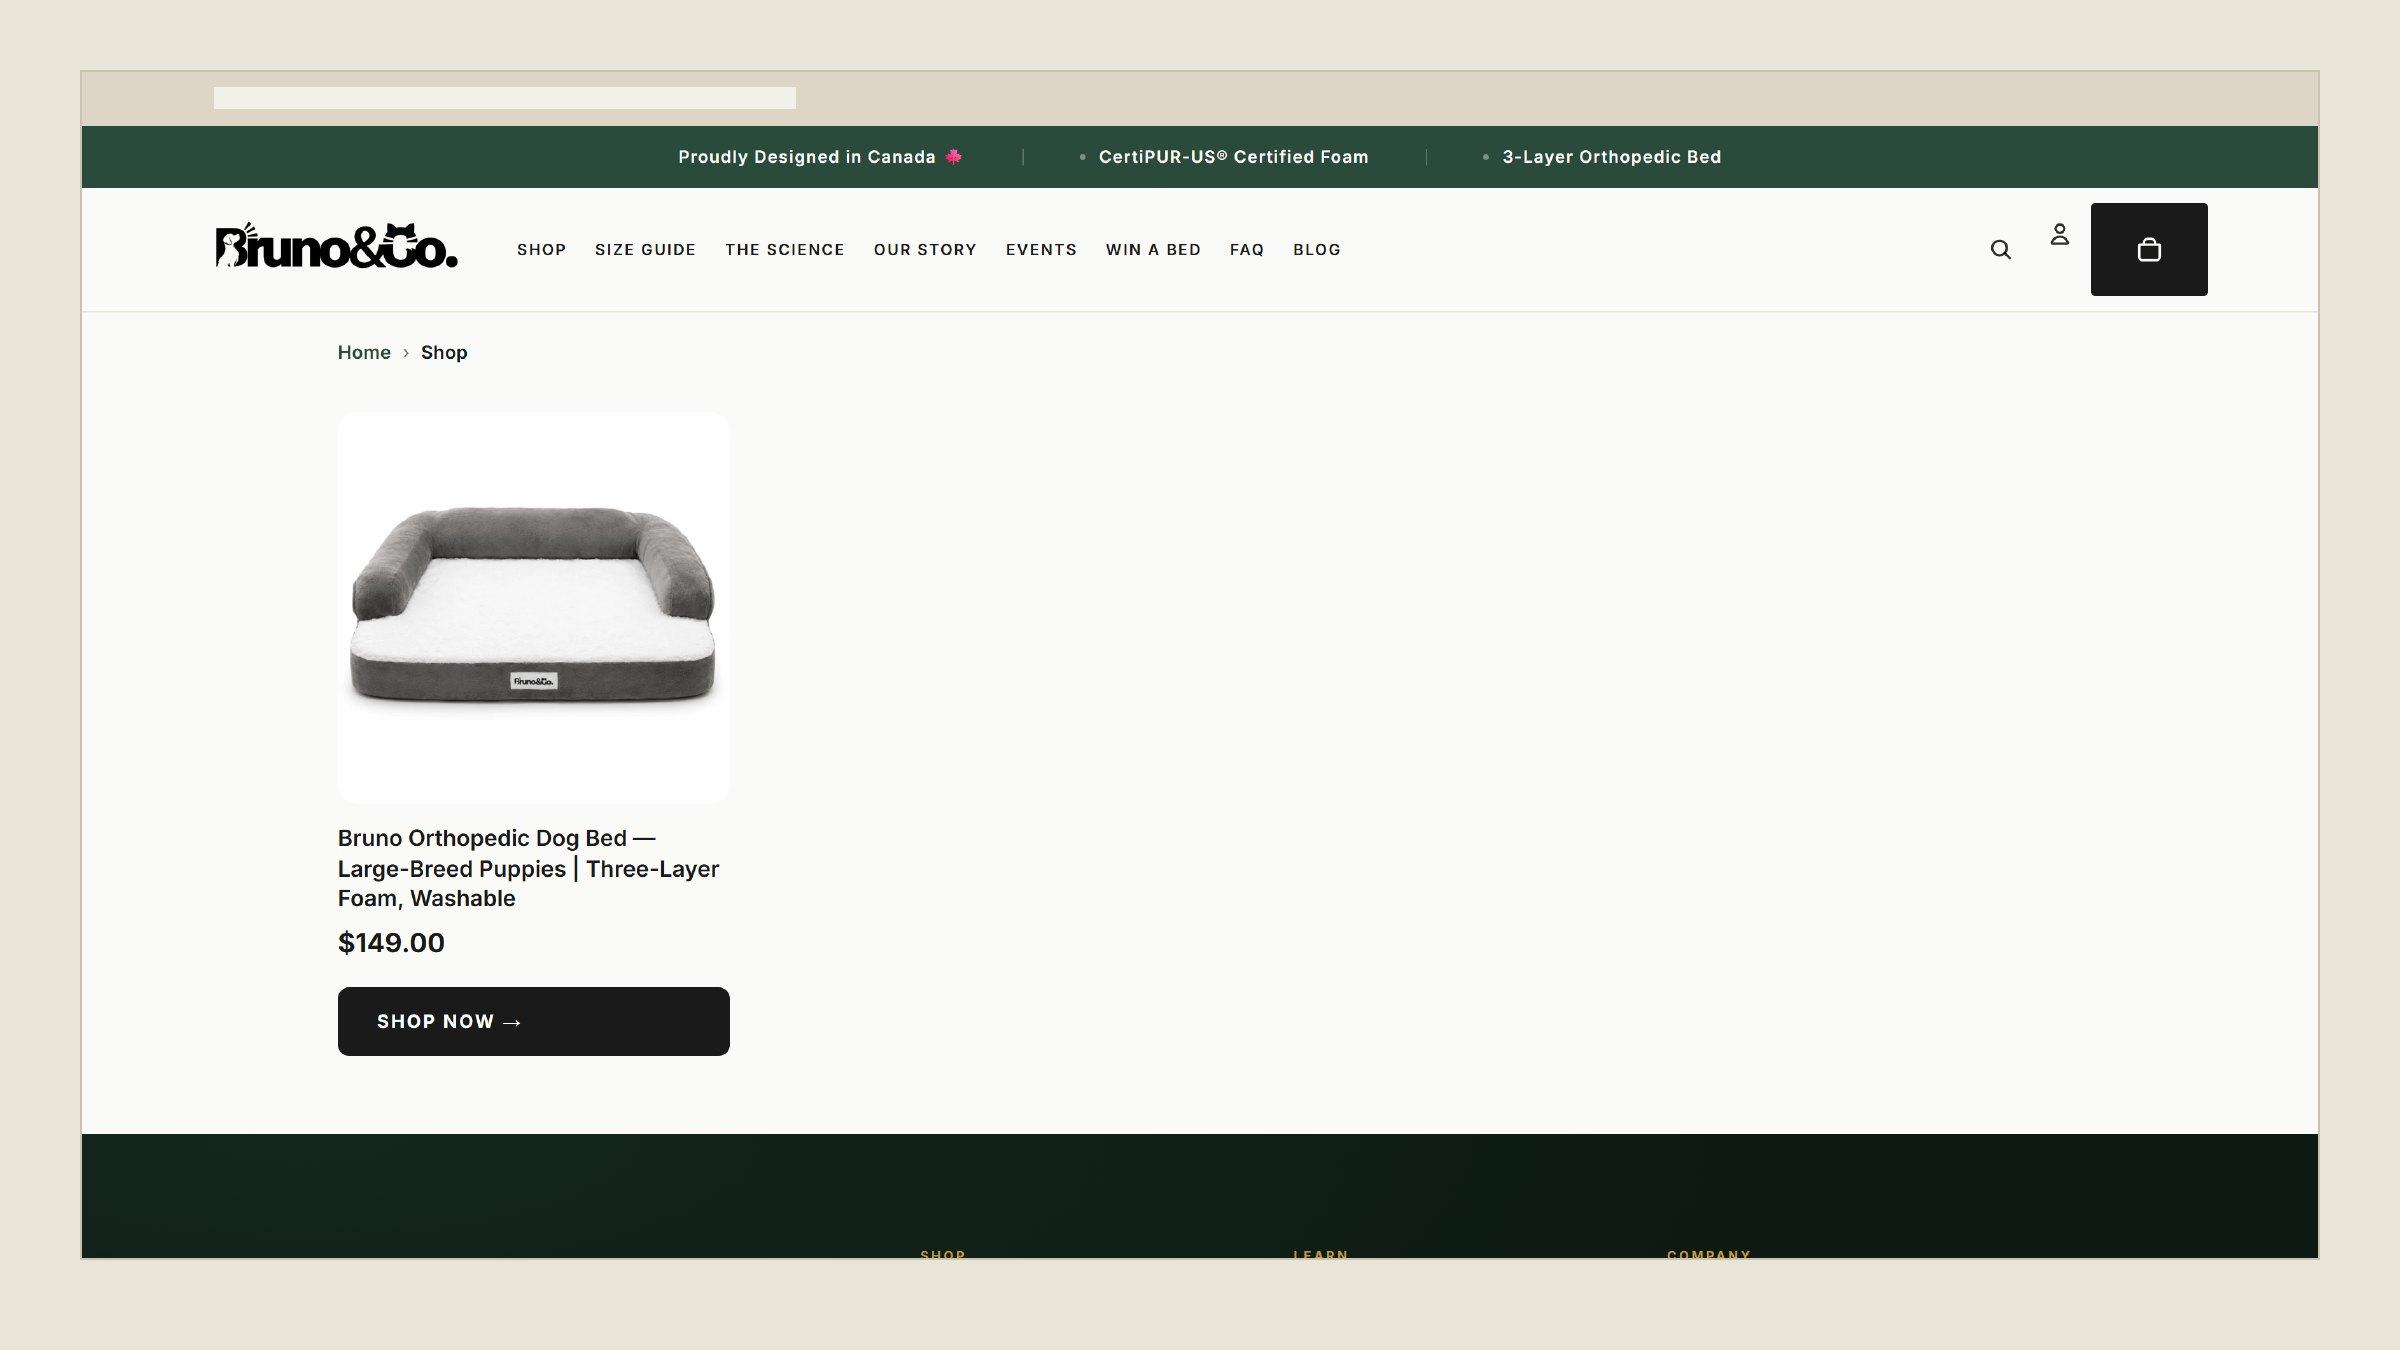Open the EVENTS nav link
2400x1350 pixels.
tap(1041, 250)
